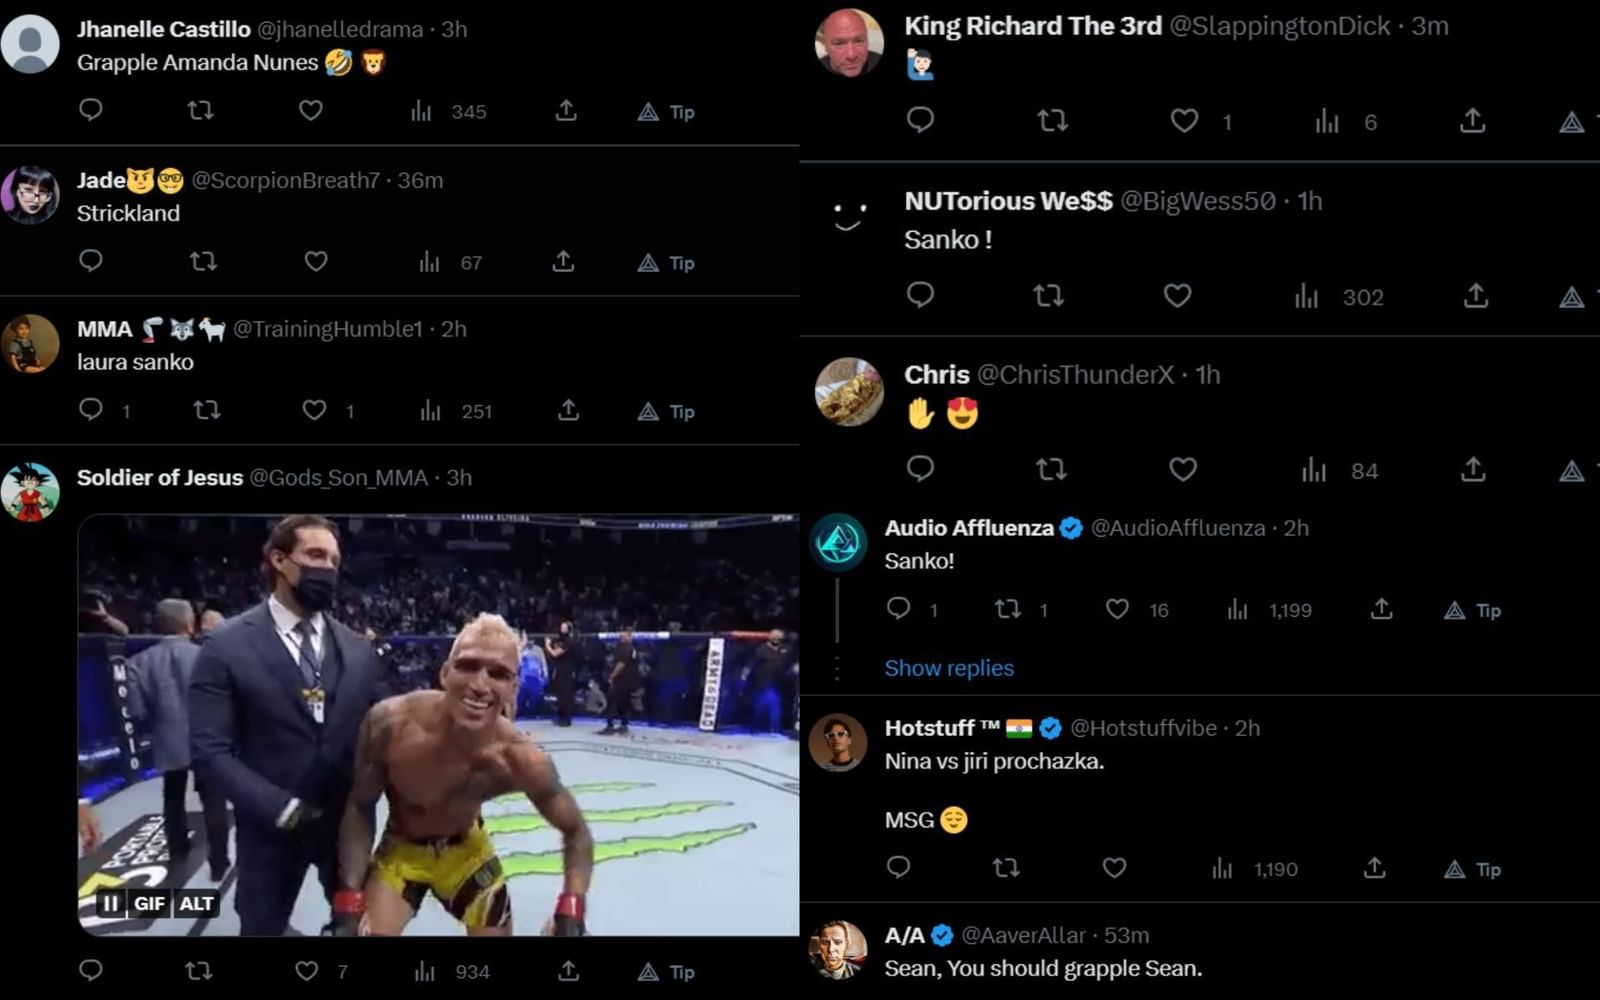Open @jhanelledrama's profile via username
This screenshot has height=1000, width=1600.
(344, 29)
